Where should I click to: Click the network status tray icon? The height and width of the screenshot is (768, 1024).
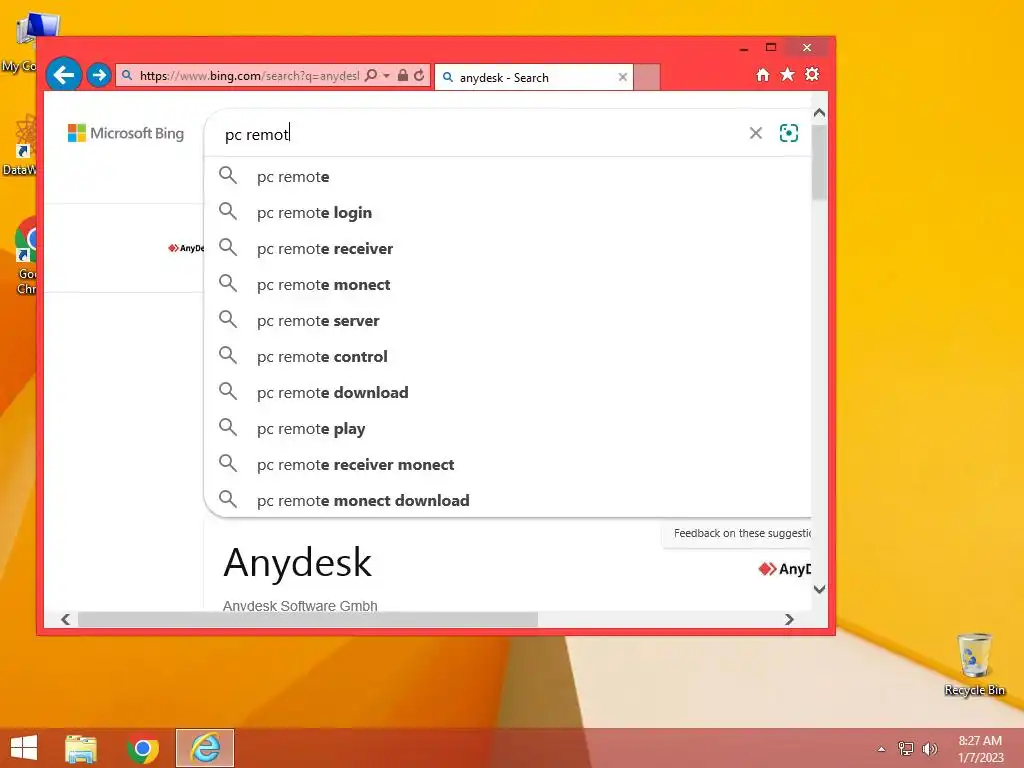pos(906,748)
